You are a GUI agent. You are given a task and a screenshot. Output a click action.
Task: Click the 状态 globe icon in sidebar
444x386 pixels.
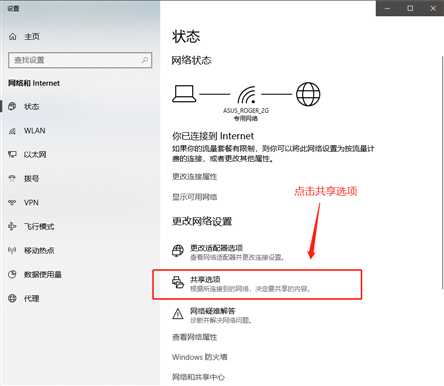[x=12, y=106]
